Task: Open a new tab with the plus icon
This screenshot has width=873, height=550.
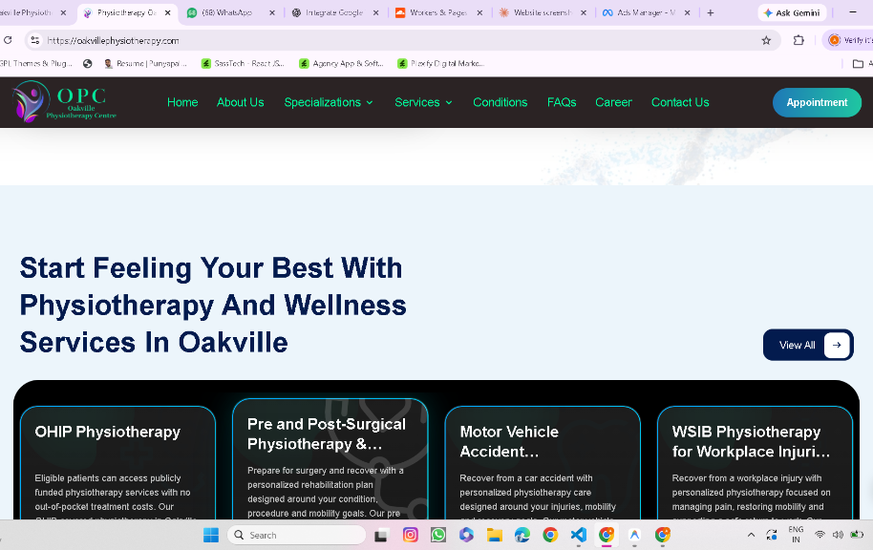Action: click(x=710, y=12)
